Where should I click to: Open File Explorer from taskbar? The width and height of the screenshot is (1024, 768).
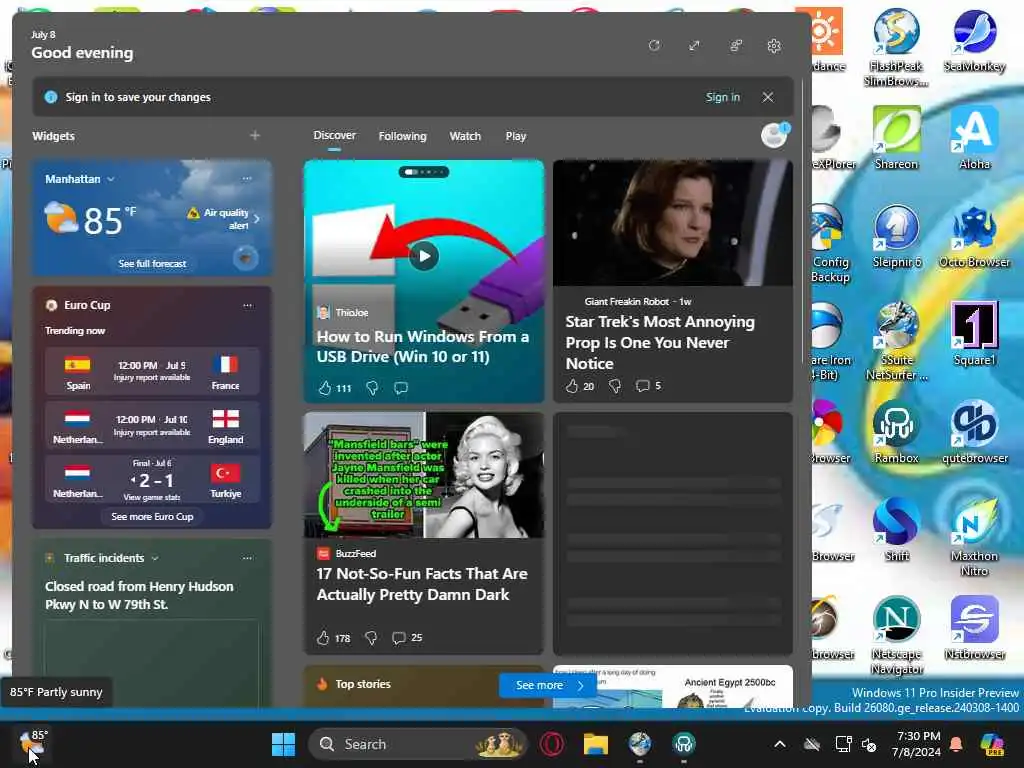(596, 744)
